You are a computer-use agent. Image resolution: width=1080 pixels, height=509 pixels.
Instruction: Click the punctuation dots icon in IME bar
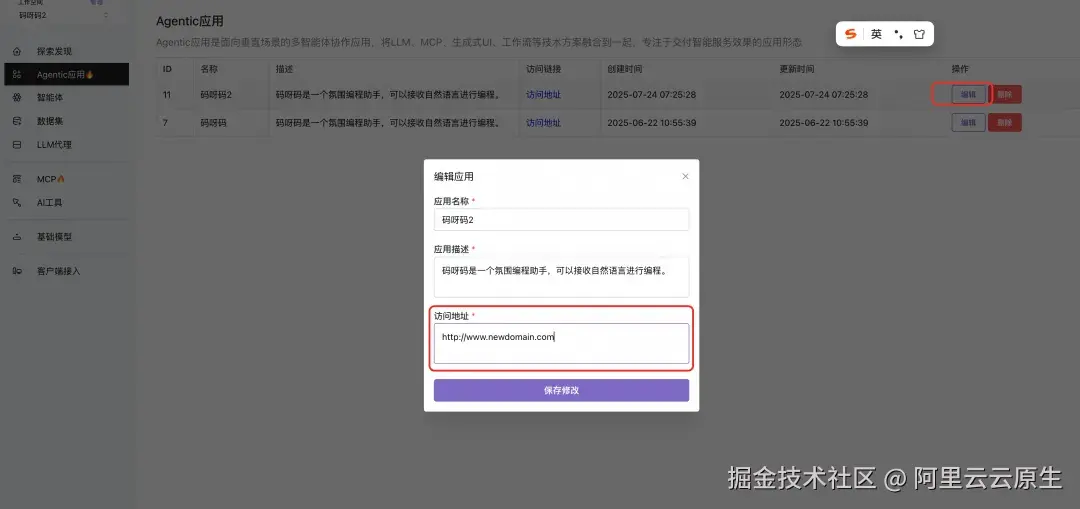tap(898, 34)
